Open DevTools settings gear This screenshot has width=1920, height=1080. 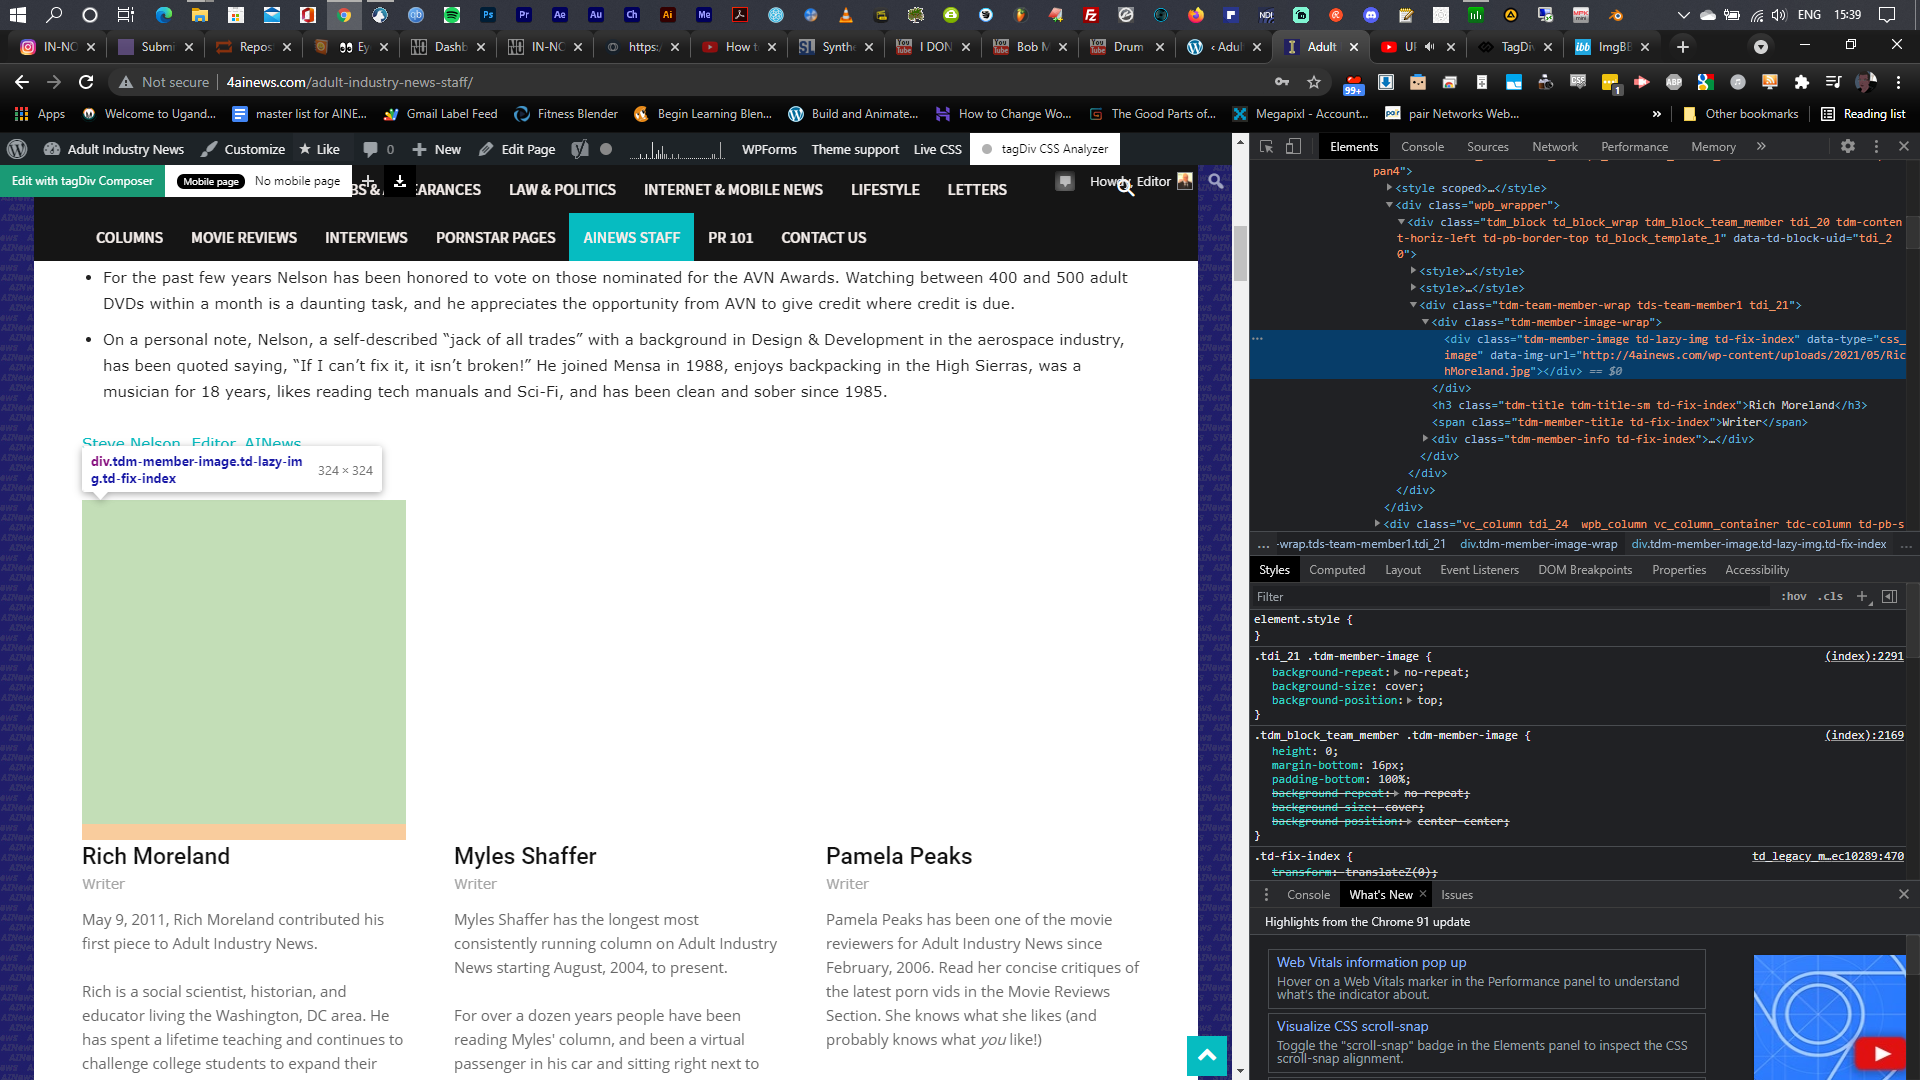click(x=1848, y=147)
